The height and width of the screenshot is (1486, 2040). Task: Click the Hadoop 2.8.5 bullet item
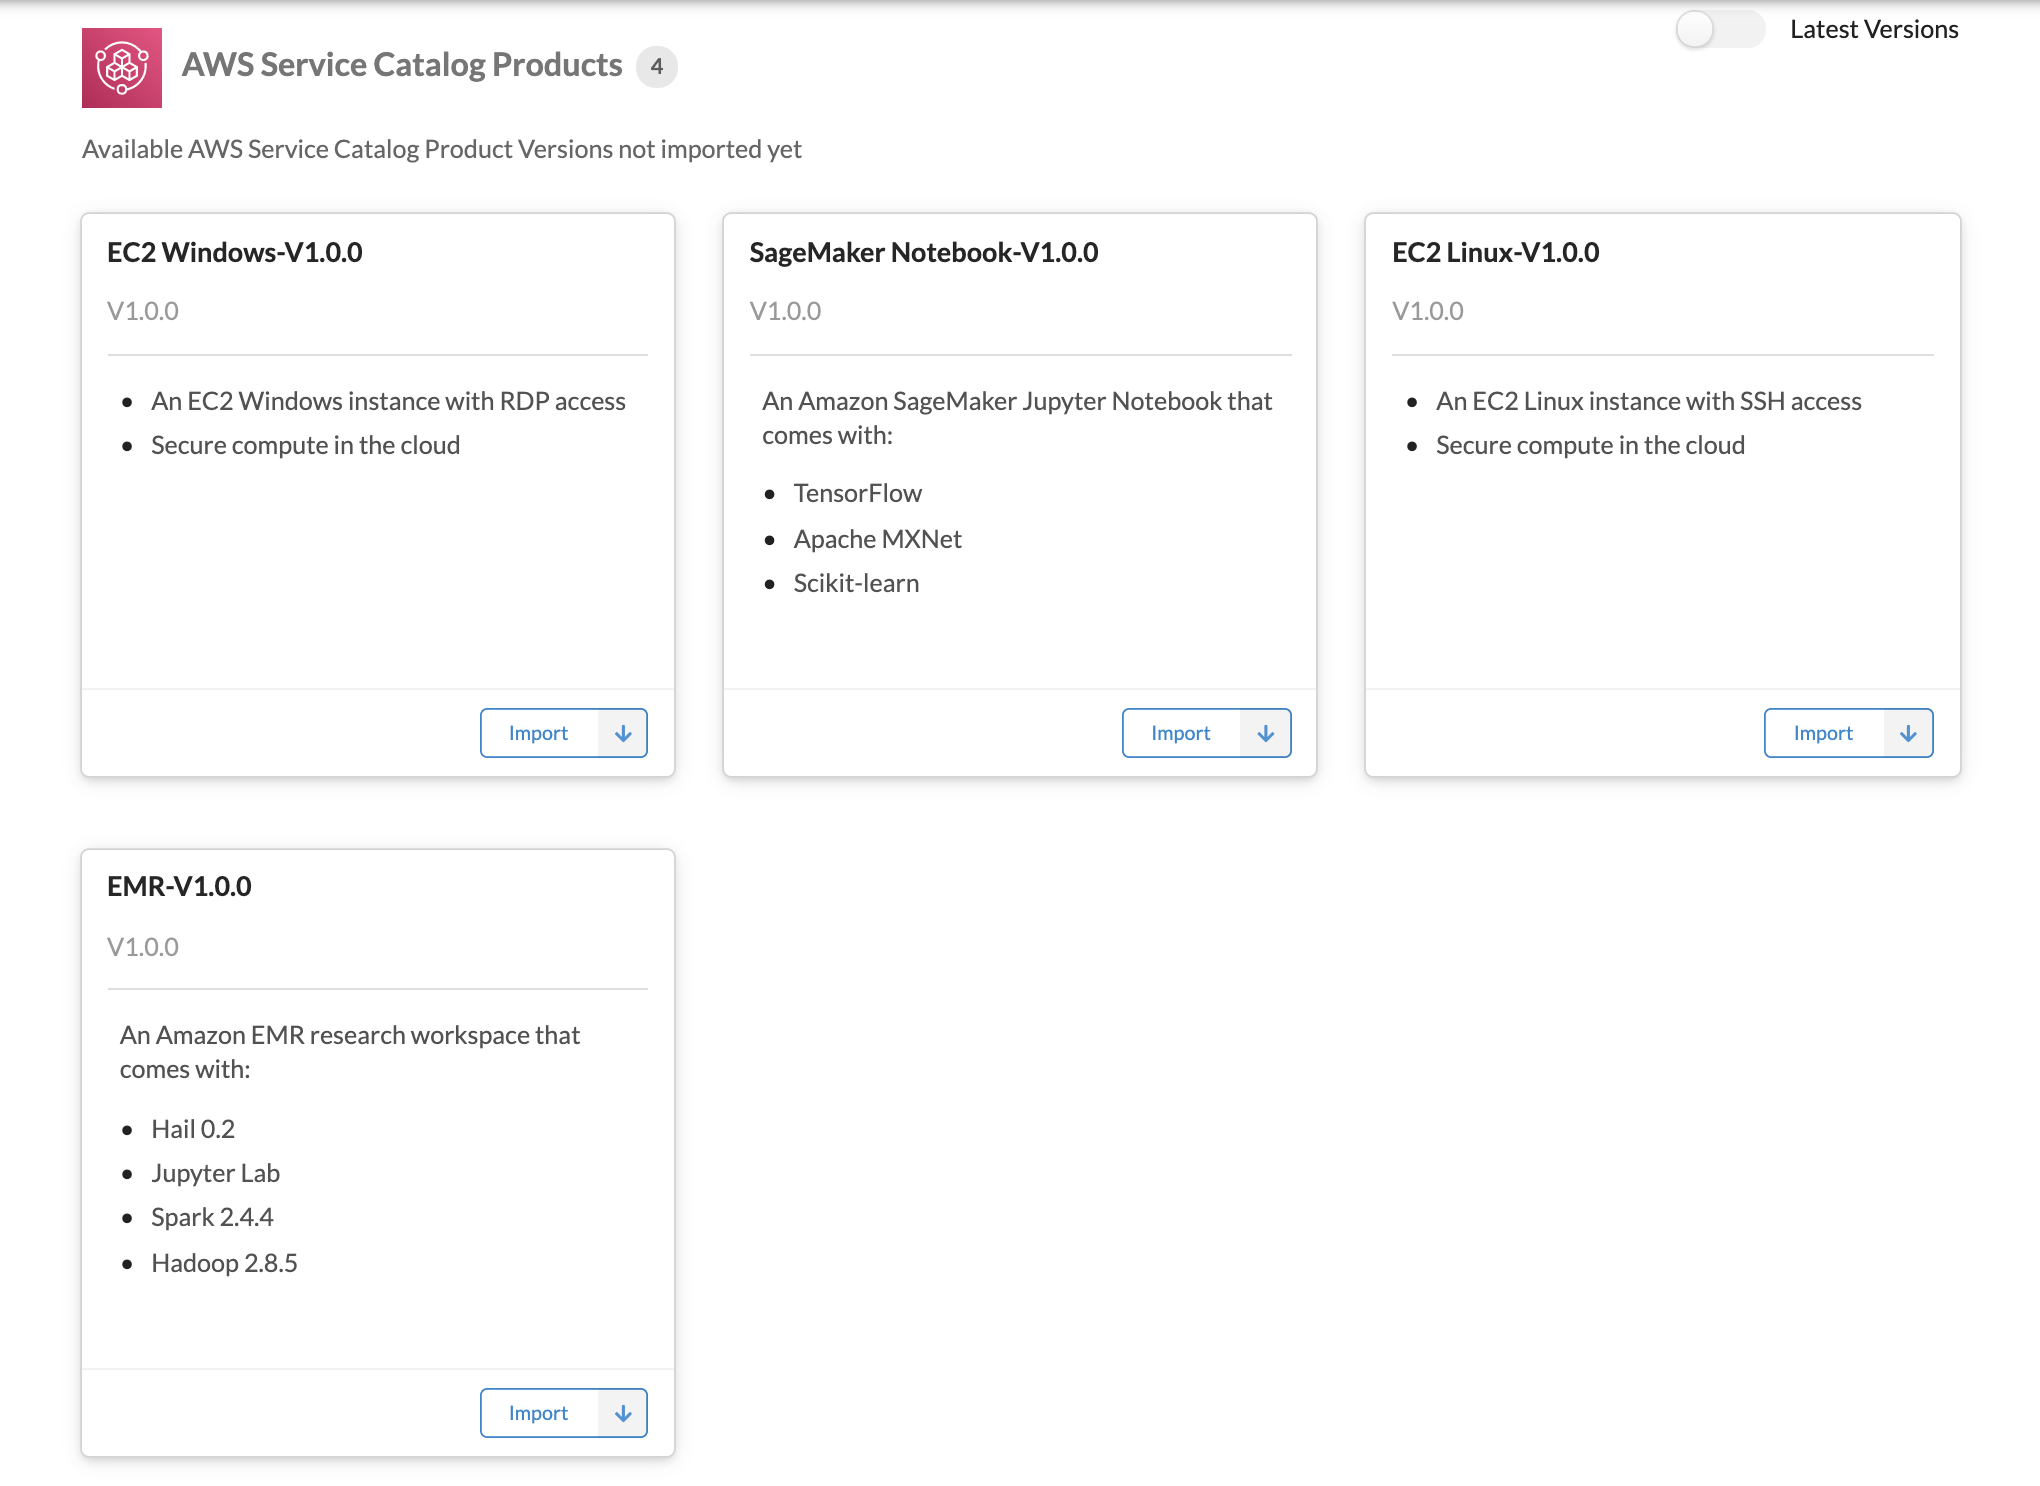[225, 1263]
